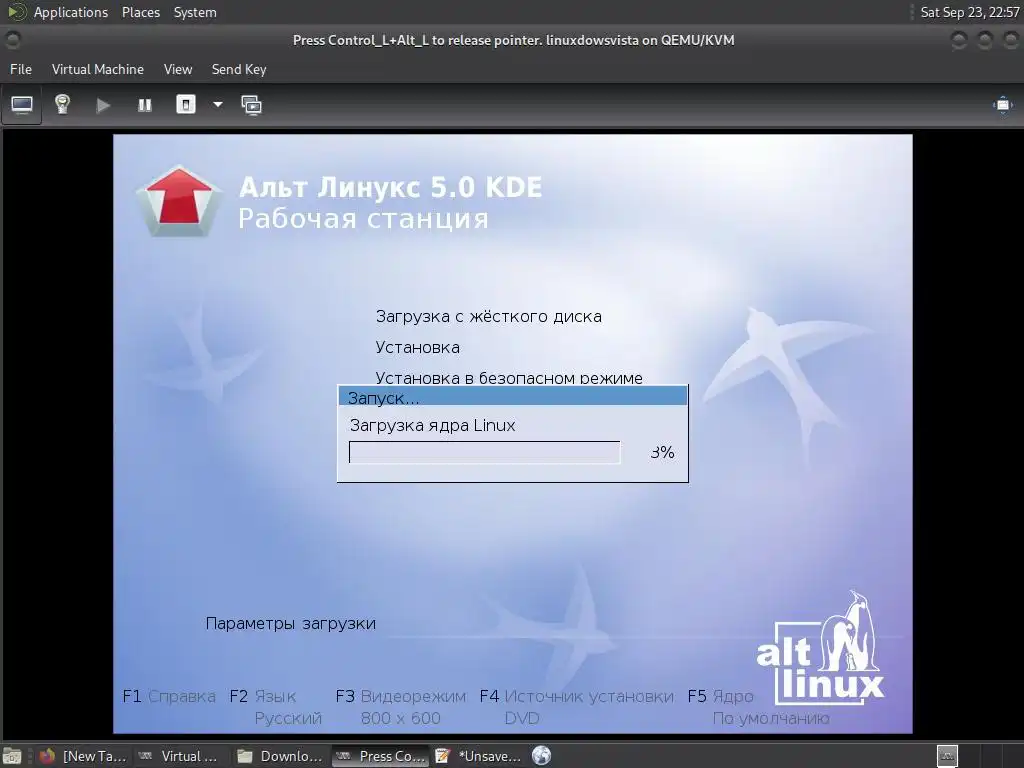This screenshot has width=1024, height=768.
Task: Select the 'Установка' boot option
Action: tap(417, 347)
